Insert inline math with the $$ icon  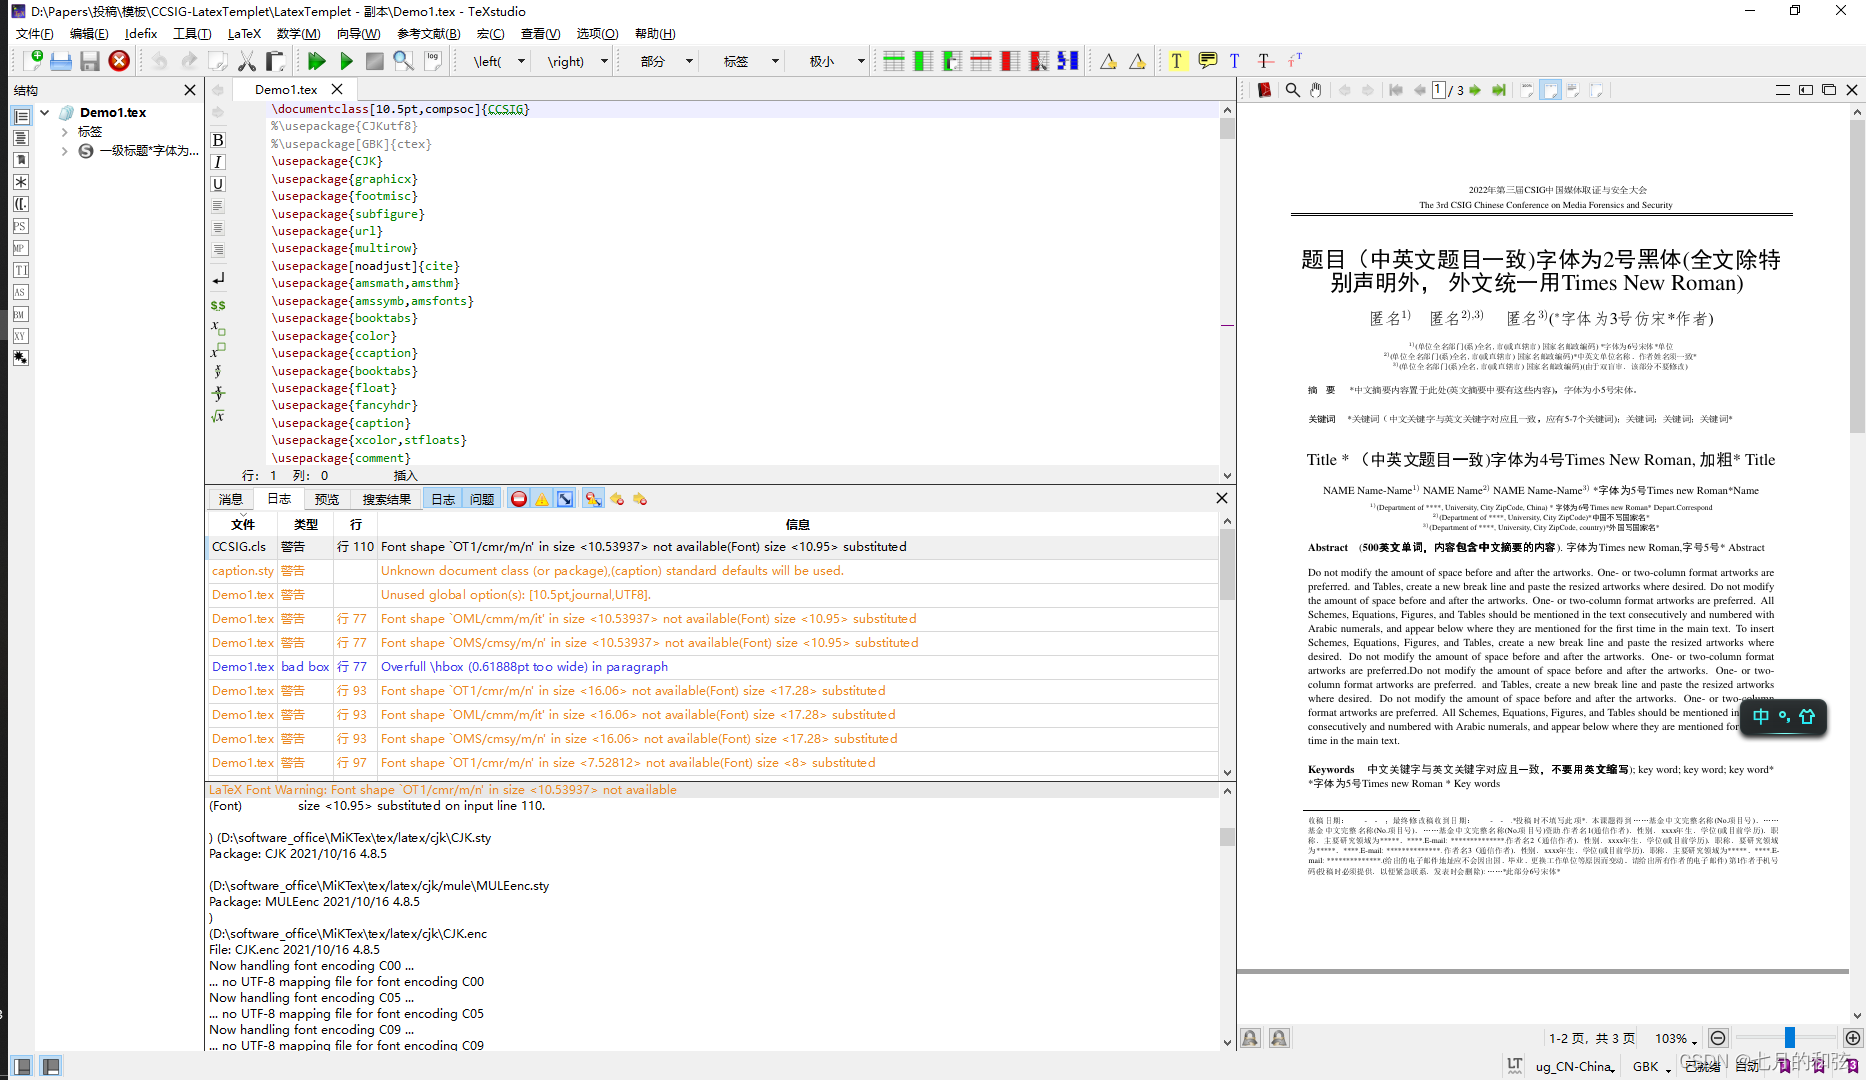(218, 305)
